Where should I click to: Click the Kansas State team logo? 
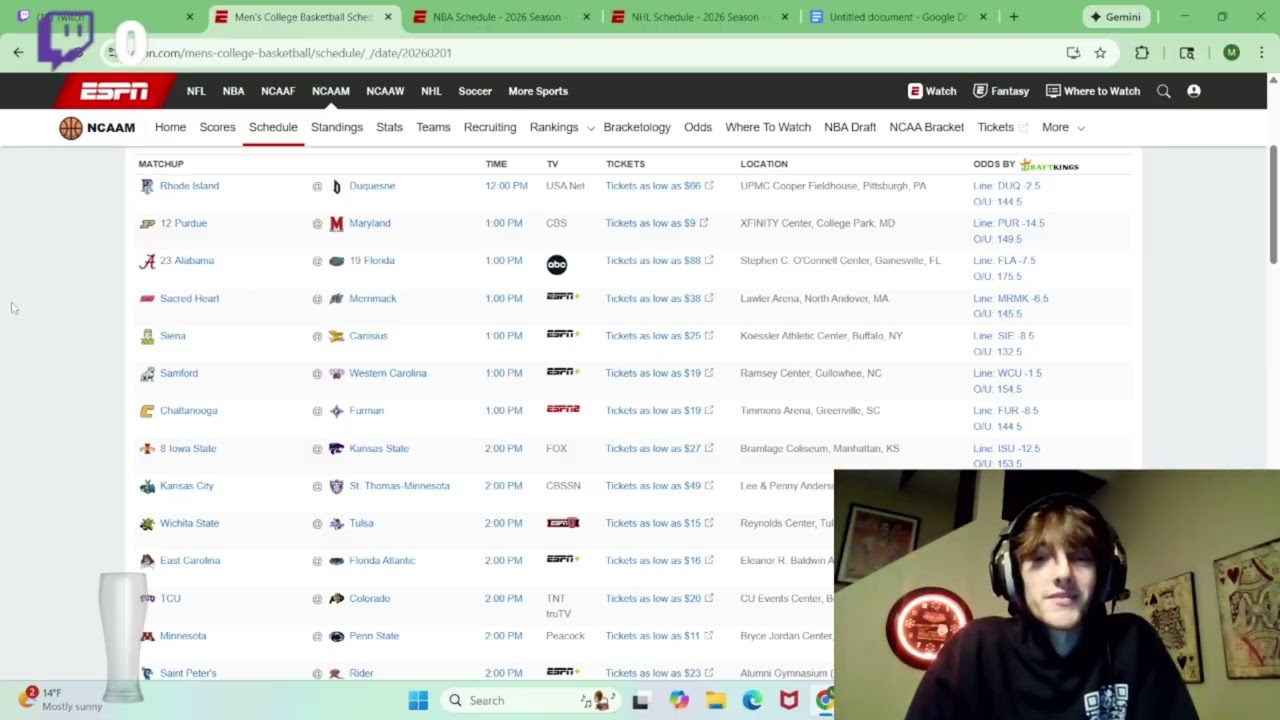click(337, 449)
